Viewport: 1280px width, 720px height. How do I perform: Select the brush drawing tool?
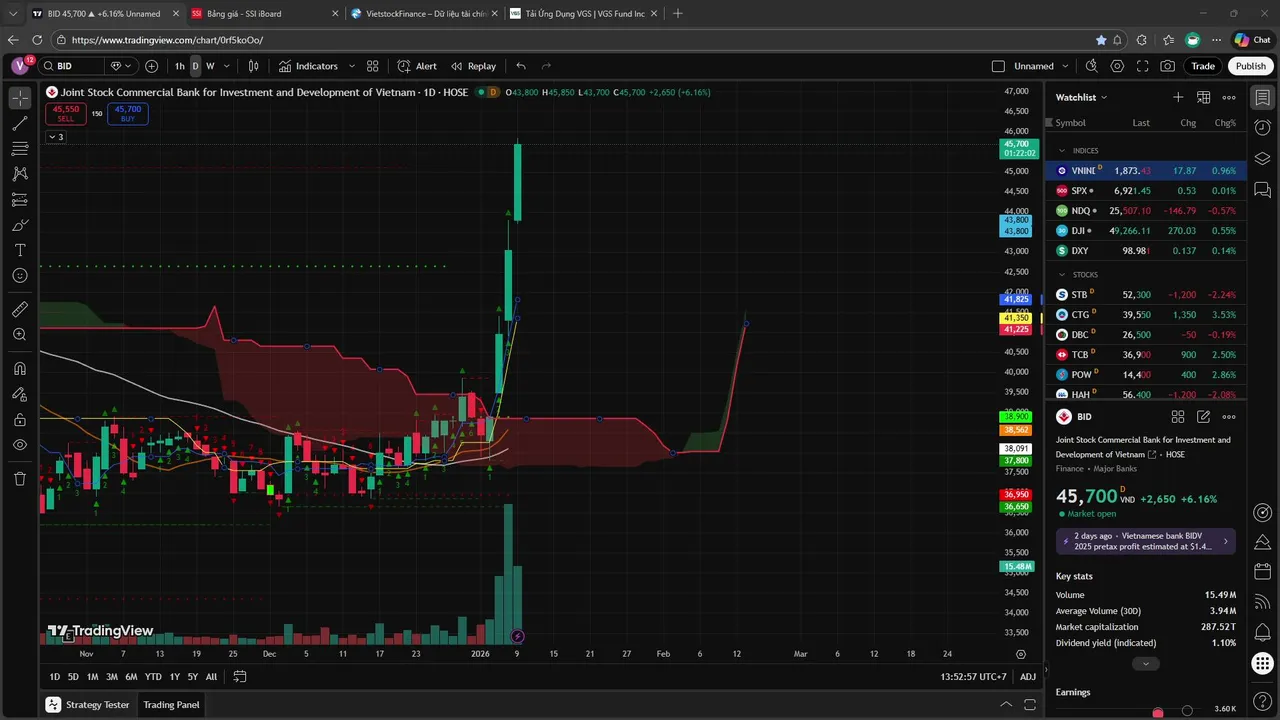click(20, 225)
